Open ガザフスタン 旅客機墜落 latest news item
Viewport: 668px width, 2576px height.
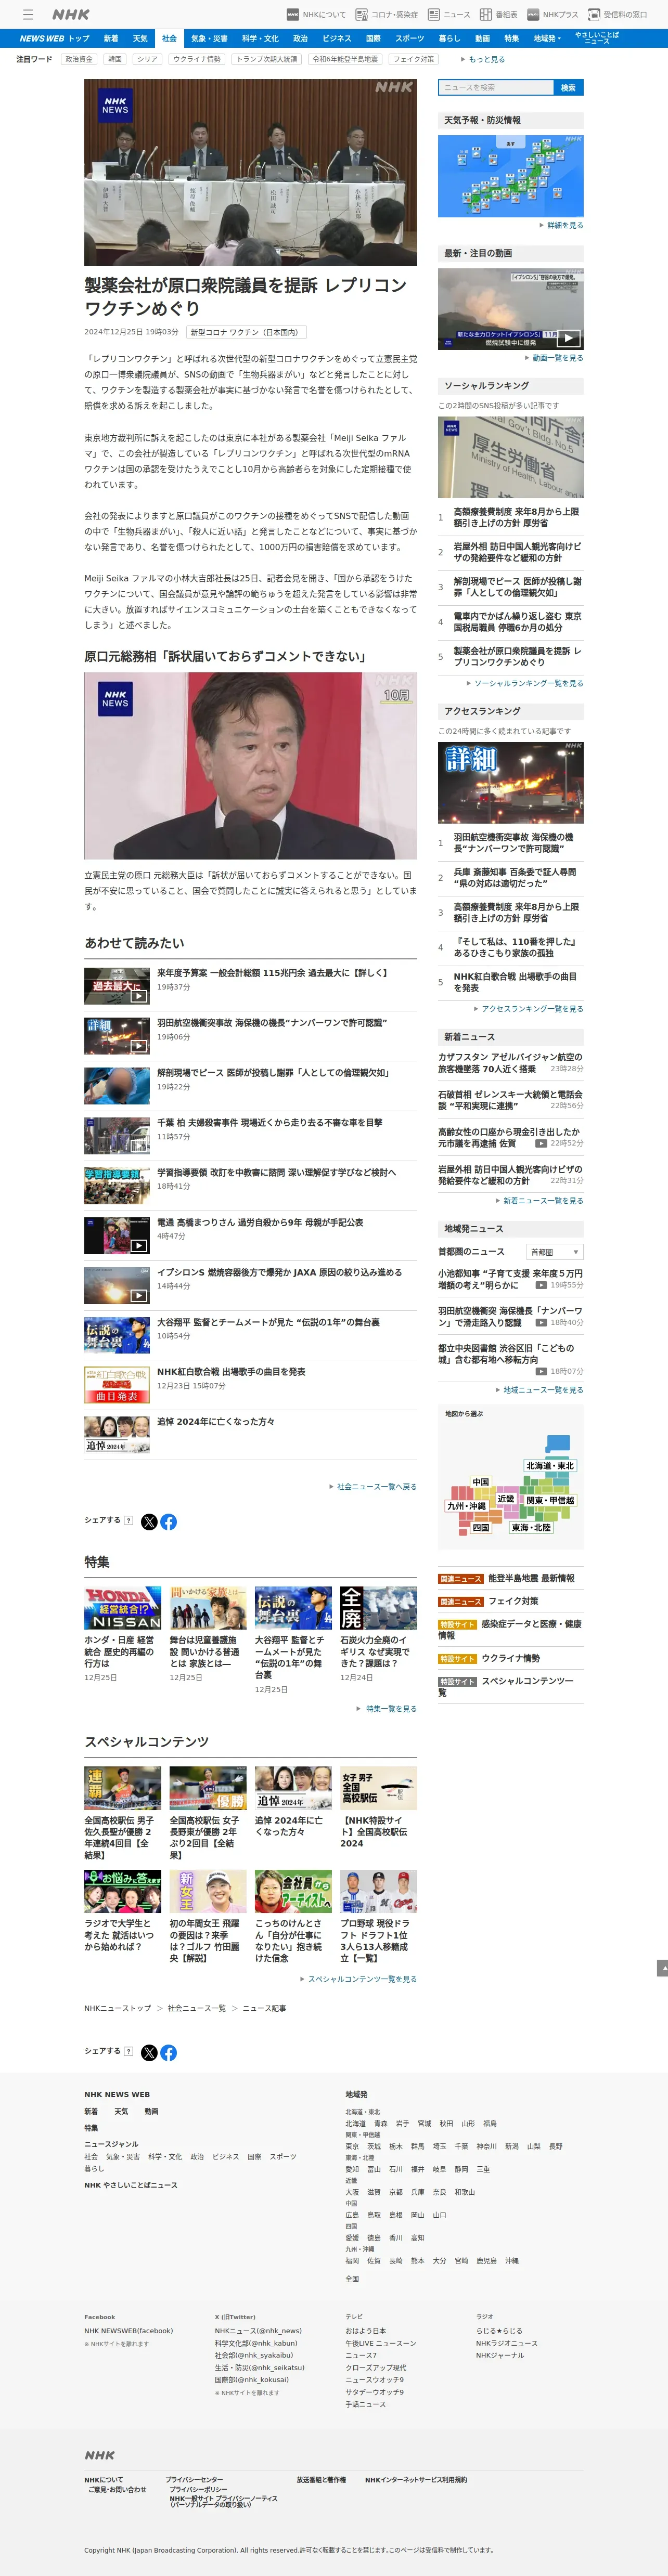[510, 1063]
